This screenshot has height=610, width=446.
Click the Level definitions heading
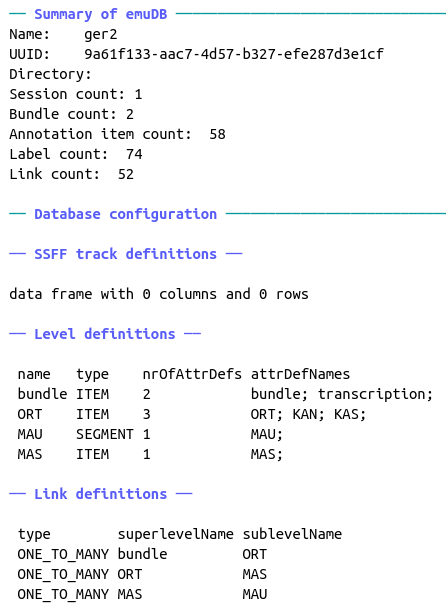pyautogui.click(x=105, y=334)
